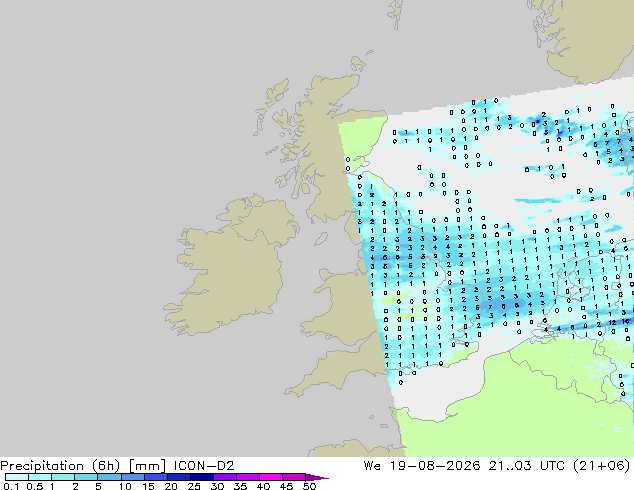Click the '(21+06)' forecast offset text
Viewport: 634px width, 490px height.
601,466
